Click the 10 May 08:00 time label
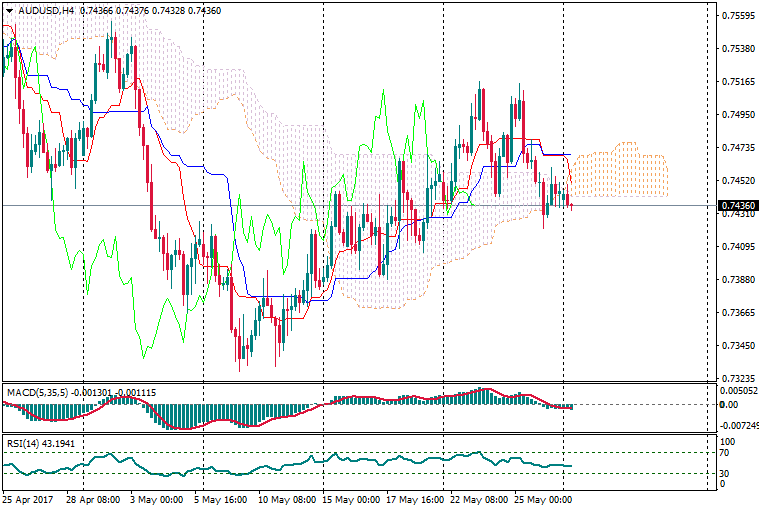Screen dimensions: 759x511 (x=286, y=498)
